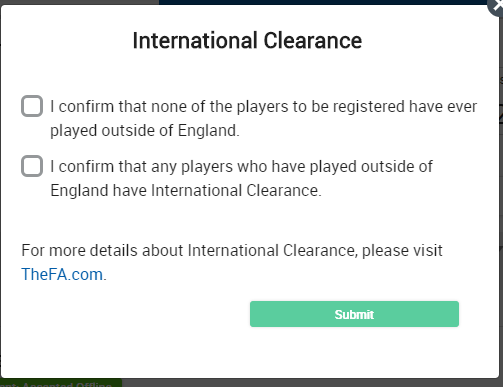This screenshot has width=503, height=387.
Task: Click the 'International Clearance' dialog heading
Action: pyautogui.click(x=247, y=41)
